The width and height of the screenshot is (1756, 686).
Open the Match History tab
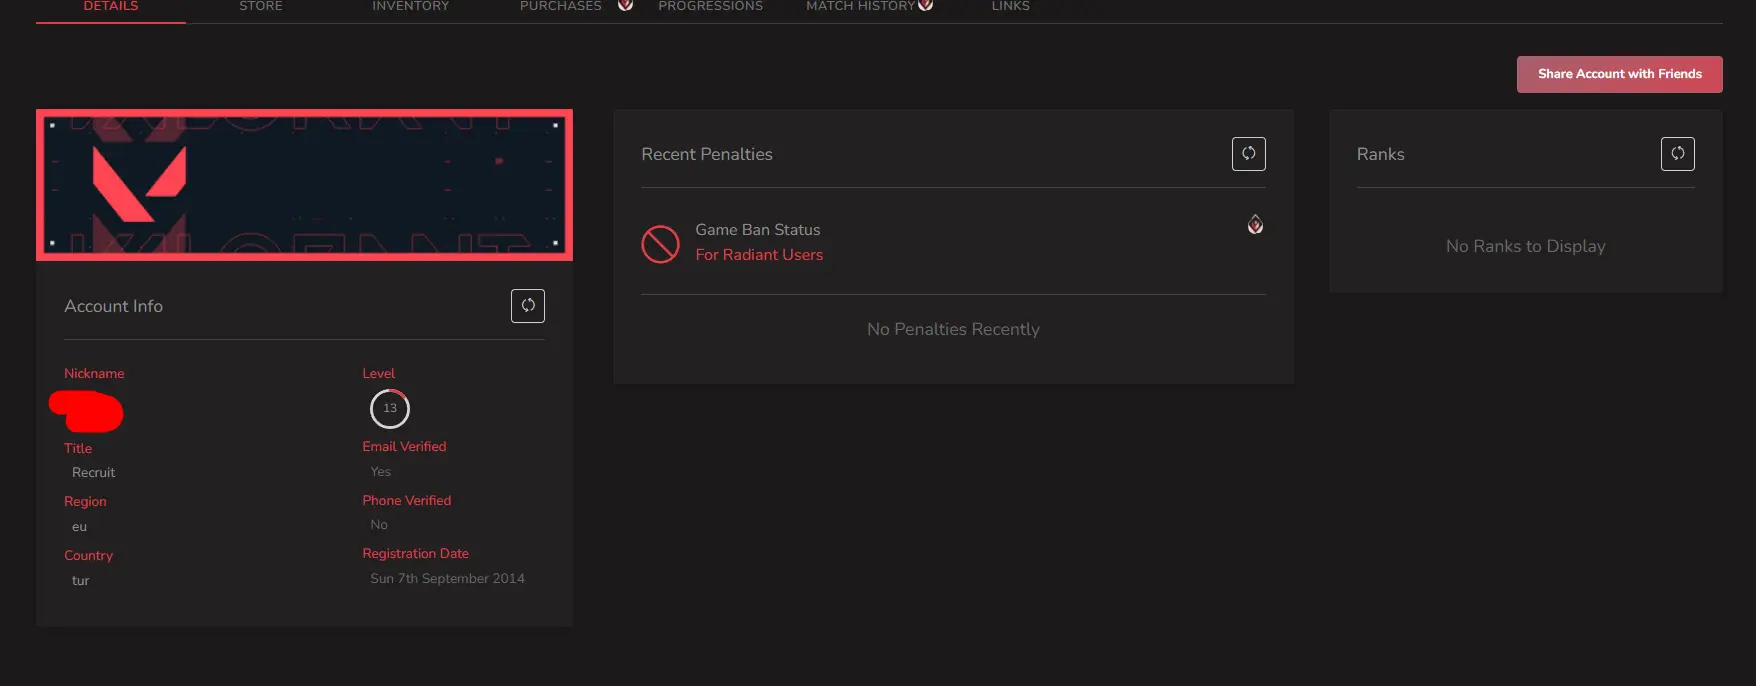(x=860, y=6)
